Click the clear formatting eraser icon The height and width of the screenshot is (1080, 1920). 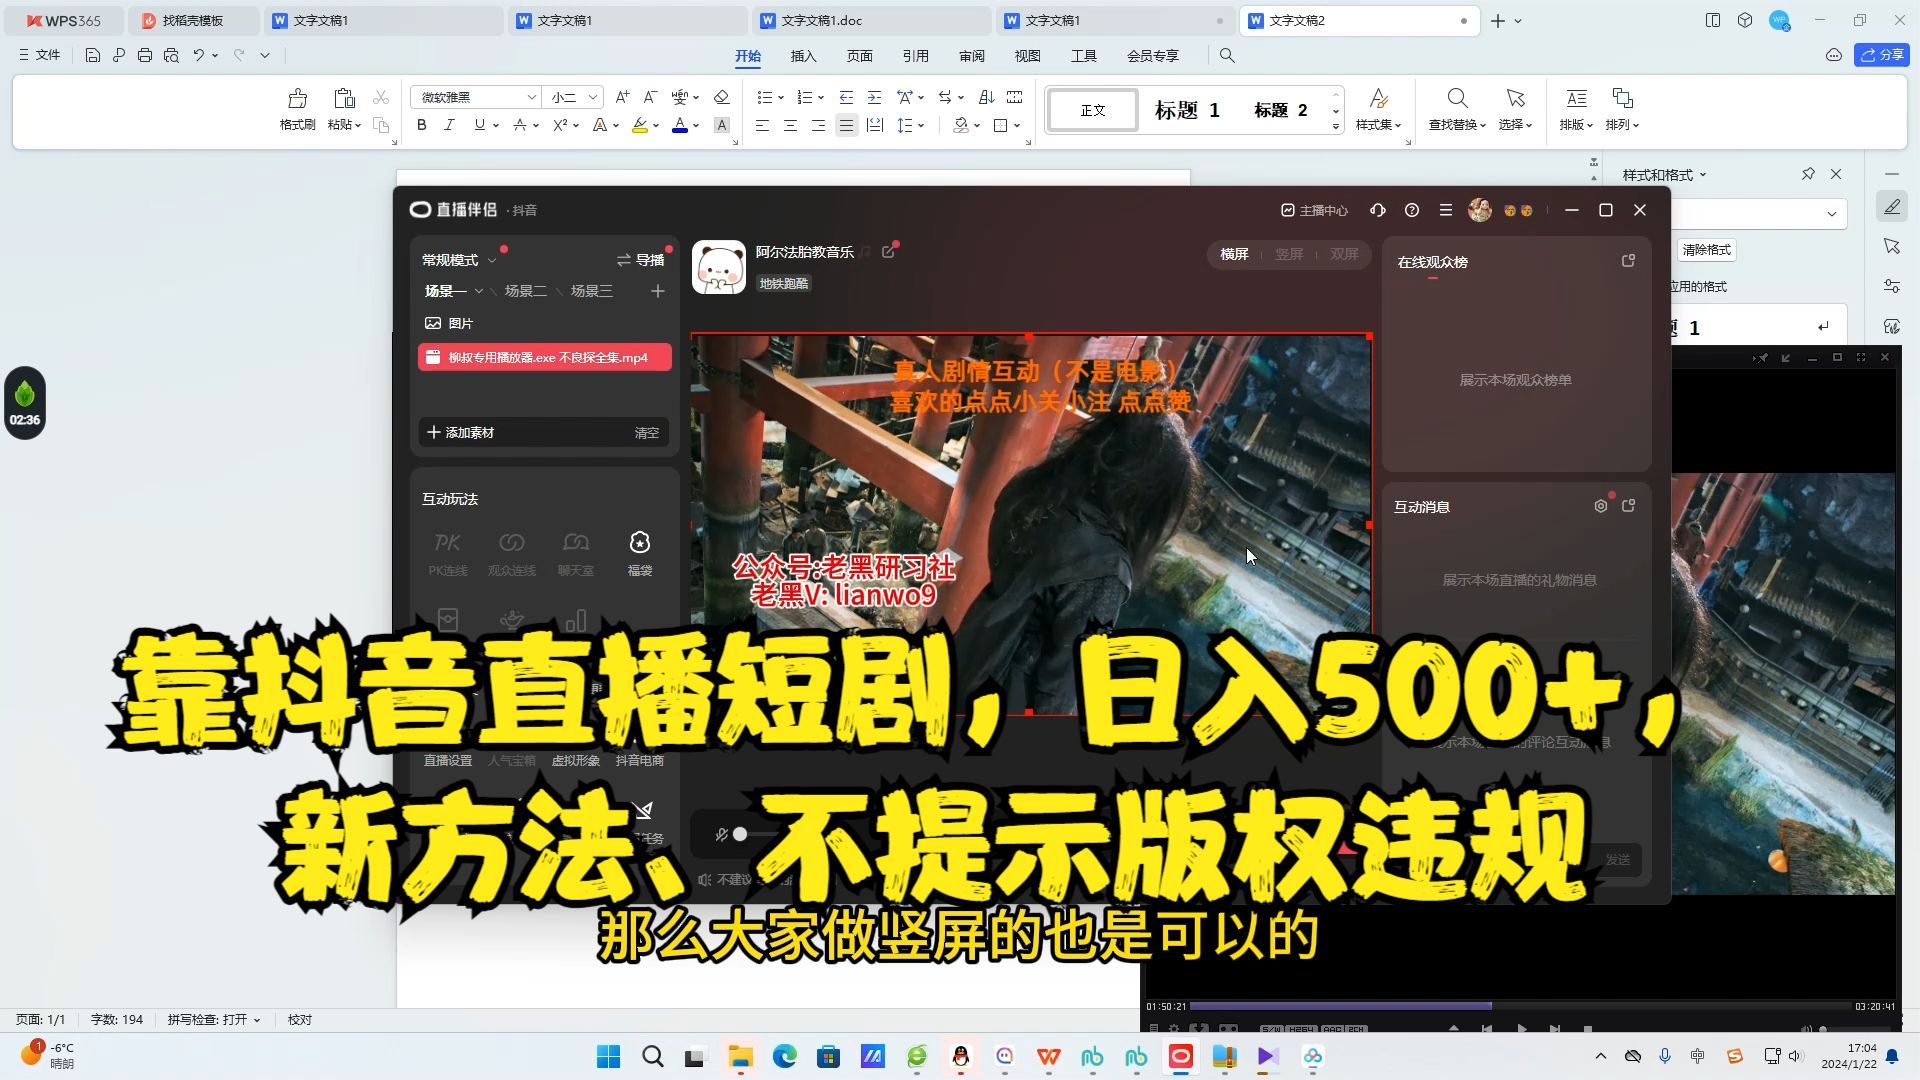tap(721, 97)
